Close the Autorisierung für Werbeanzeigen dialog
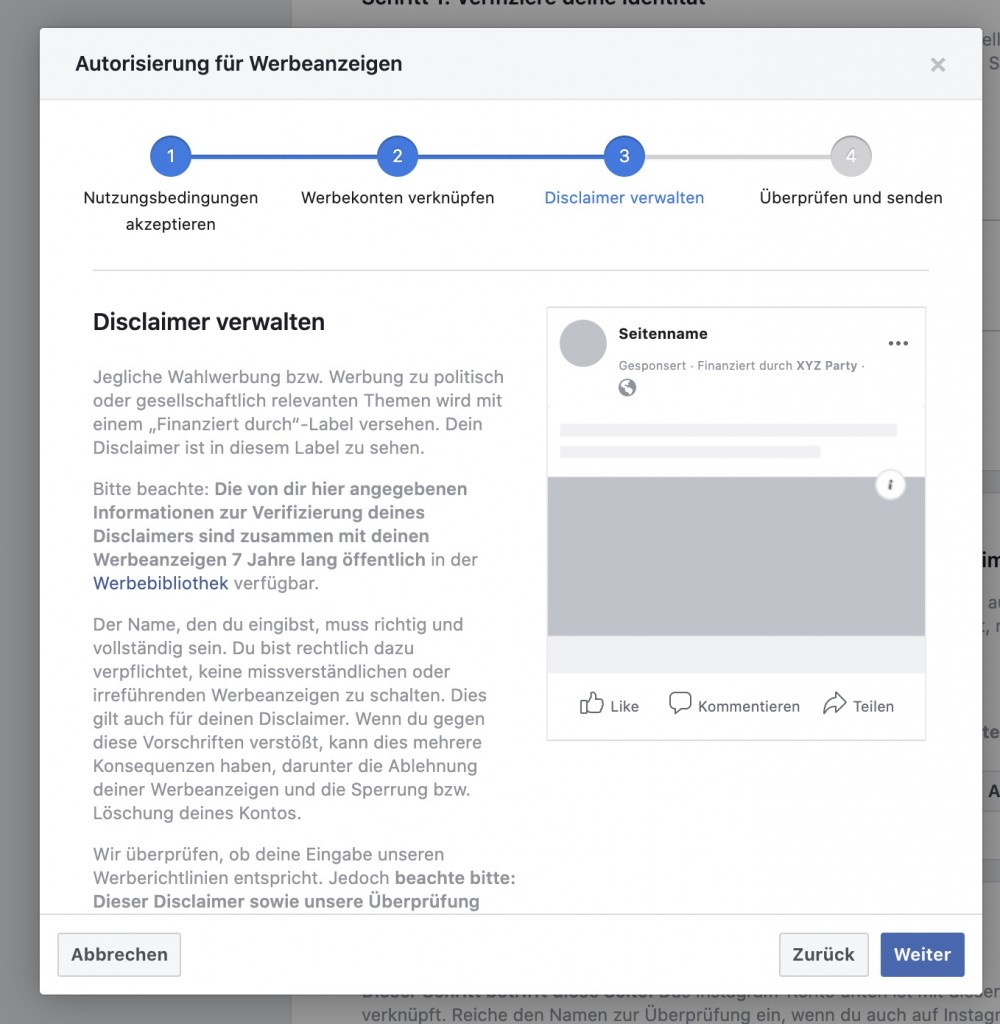The width and height of the screenshot is (1000, 1024). coord(937,65)
